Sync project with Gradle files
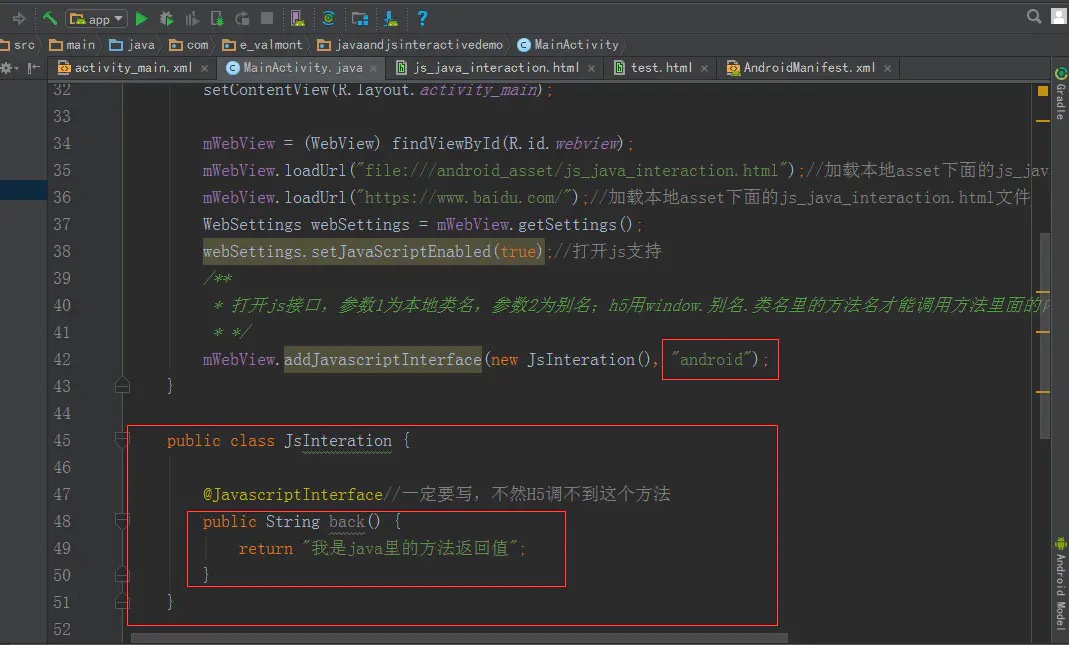This screenshot has height=645, width=1069. (x=330, y=18)
